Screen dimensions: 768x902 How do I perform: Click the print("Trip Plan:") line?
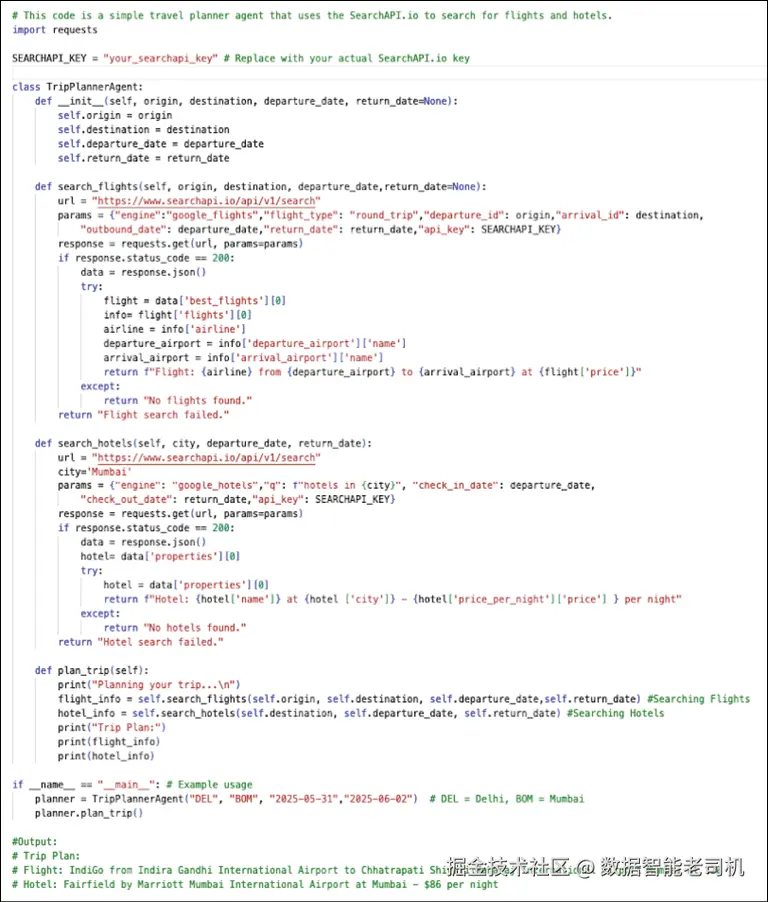click(112, 727)
